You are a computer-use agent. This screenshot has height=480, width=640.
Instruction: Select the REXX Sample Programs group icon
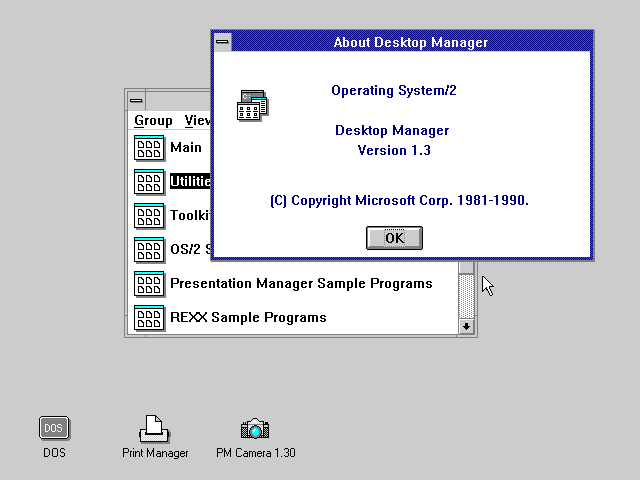[x=149, y=318]
